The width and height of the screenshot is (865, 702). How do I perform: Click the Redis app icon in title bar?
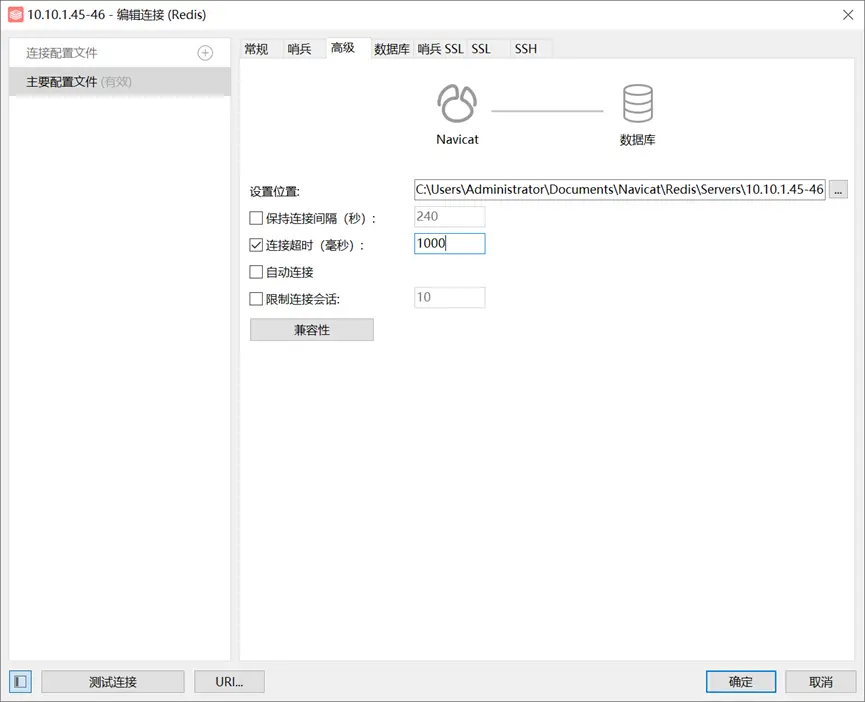15,14
